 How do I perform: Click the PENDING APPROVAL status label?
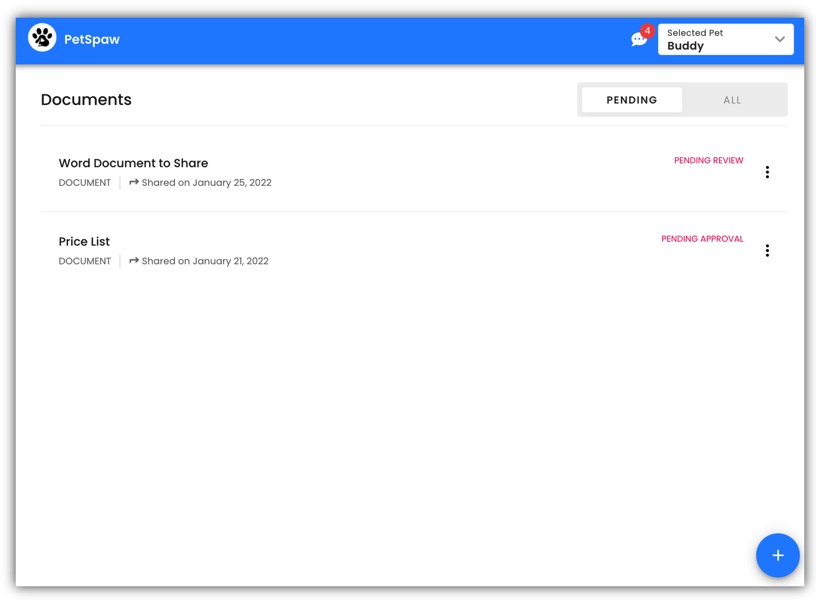point(702,239)
